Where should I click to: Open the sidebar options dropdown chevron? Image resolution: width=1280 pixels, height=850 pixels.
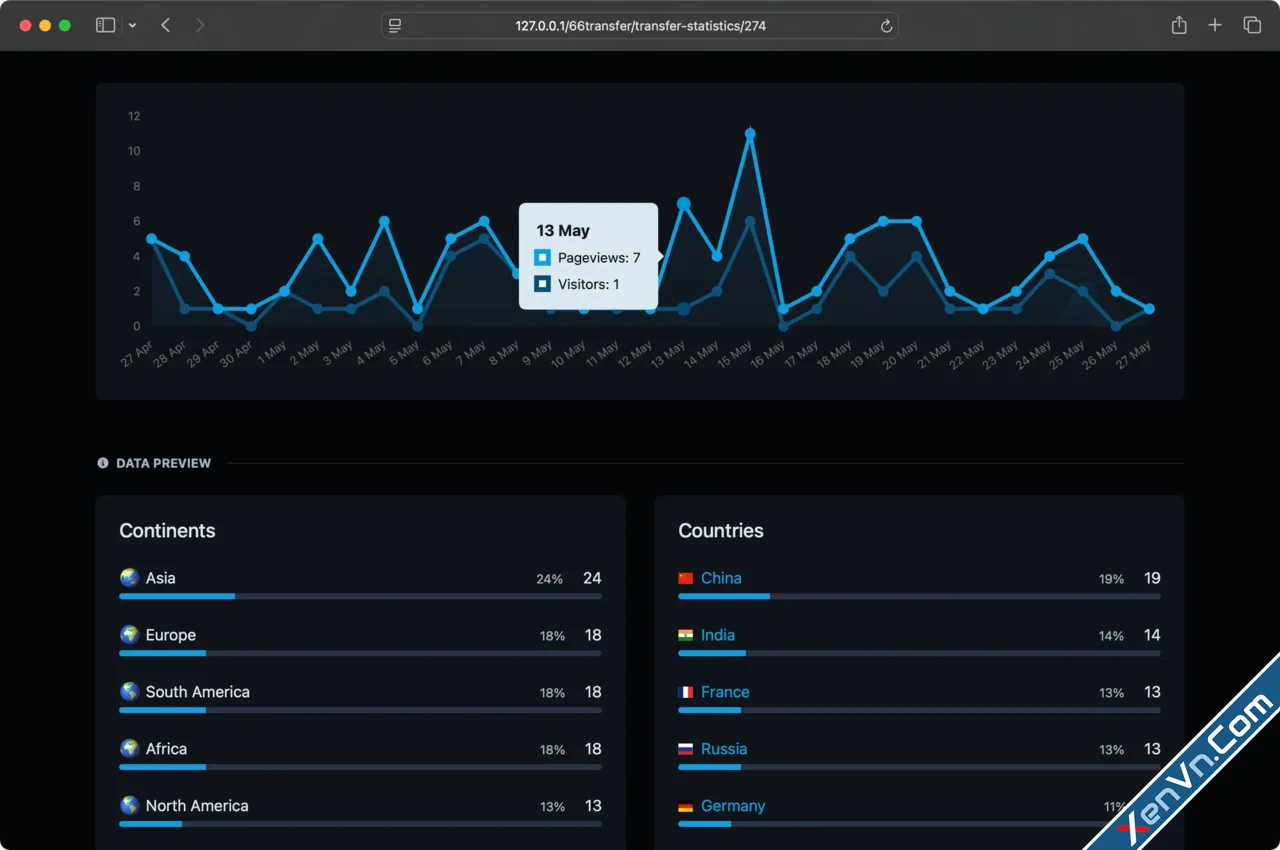(132, 26)
